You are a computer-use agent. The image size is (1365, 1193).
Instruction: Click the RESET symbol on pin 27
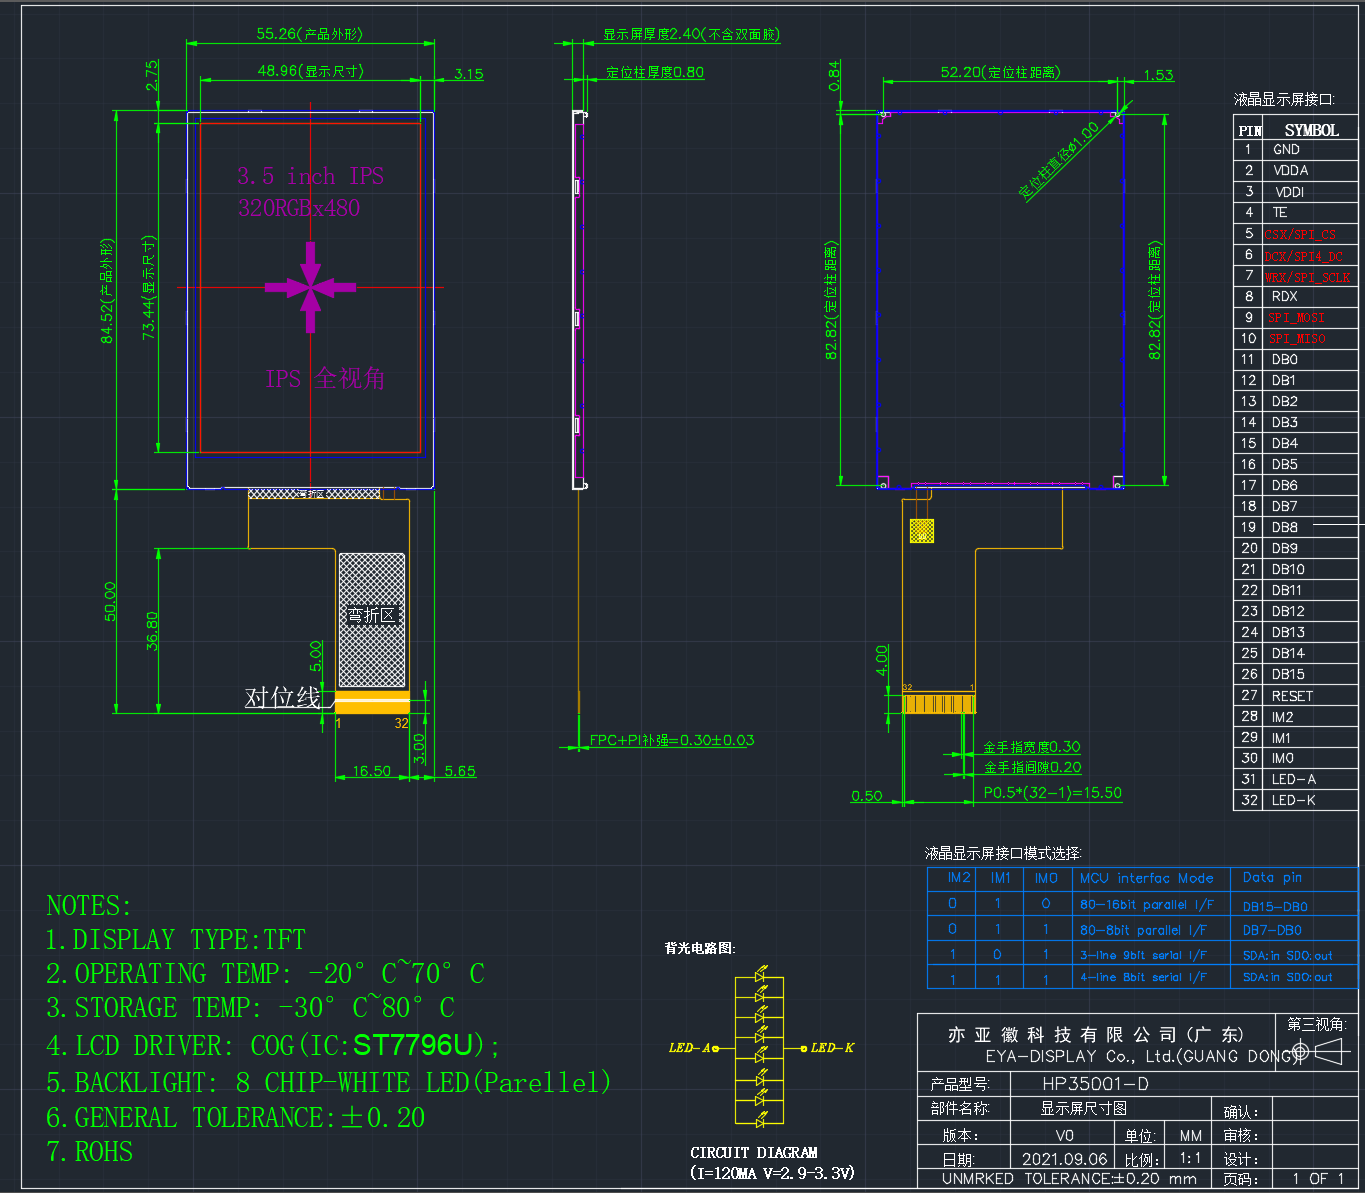pyautogui.click(x=1292, y=695)
